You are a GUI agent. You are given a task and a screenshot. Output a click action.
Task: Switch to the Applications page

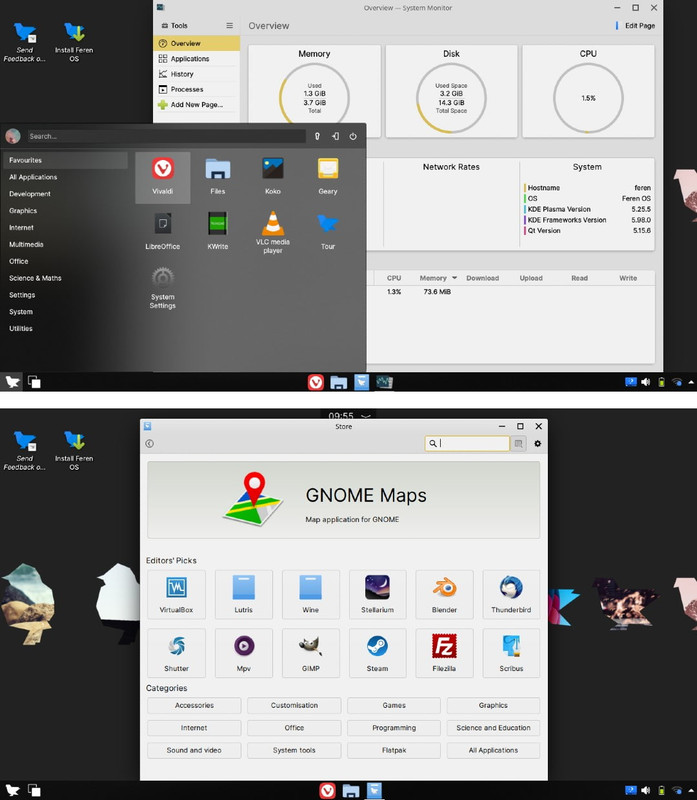tap(196, 59)
